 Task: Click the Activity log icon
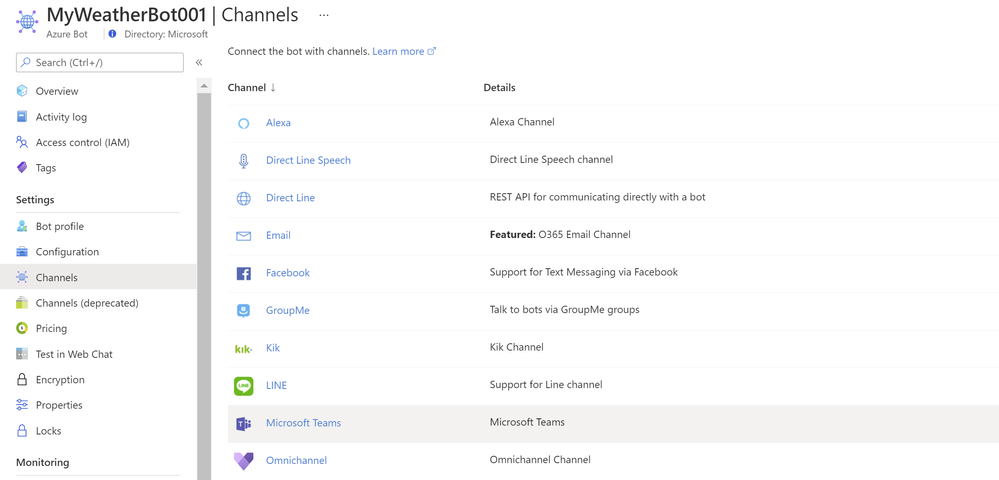[x=22, y=117]
